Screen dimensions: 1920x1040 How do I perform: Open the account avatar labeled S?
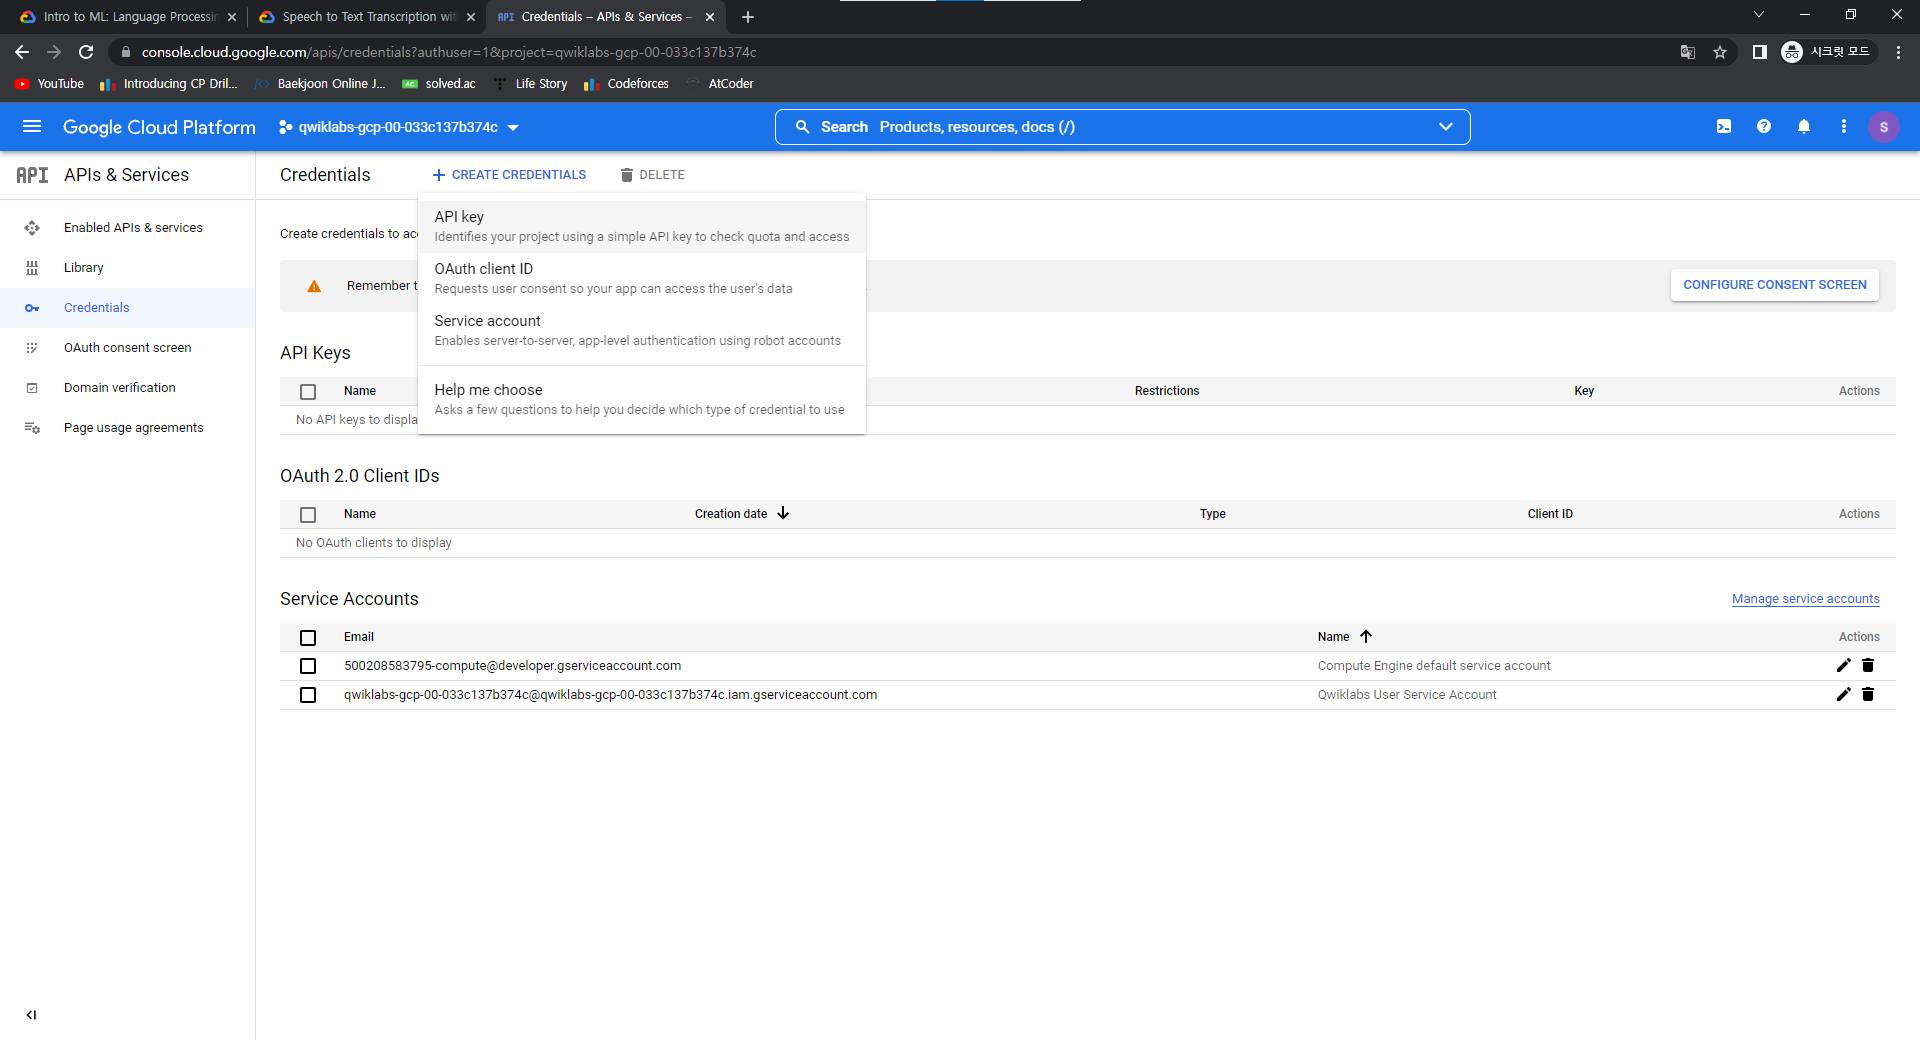click(x=1884, y=127)
